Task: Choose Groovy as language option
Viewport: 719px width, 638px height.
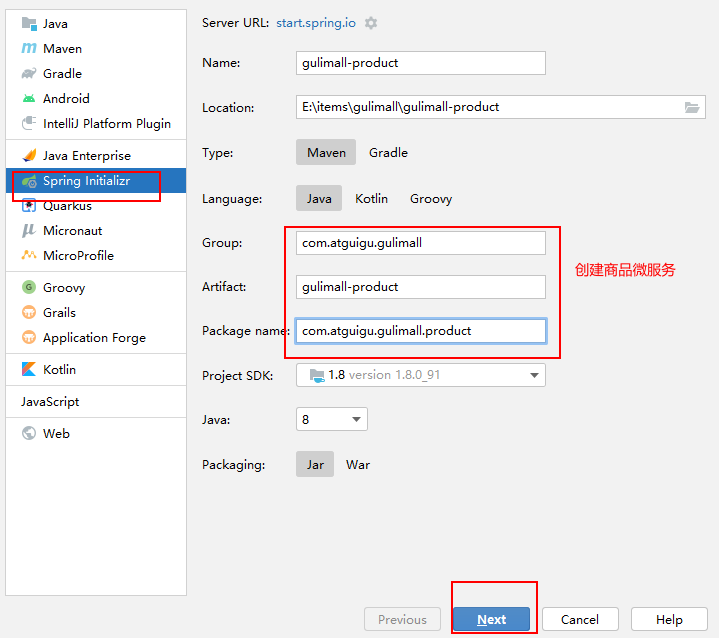Action: [x=431, y=198]
